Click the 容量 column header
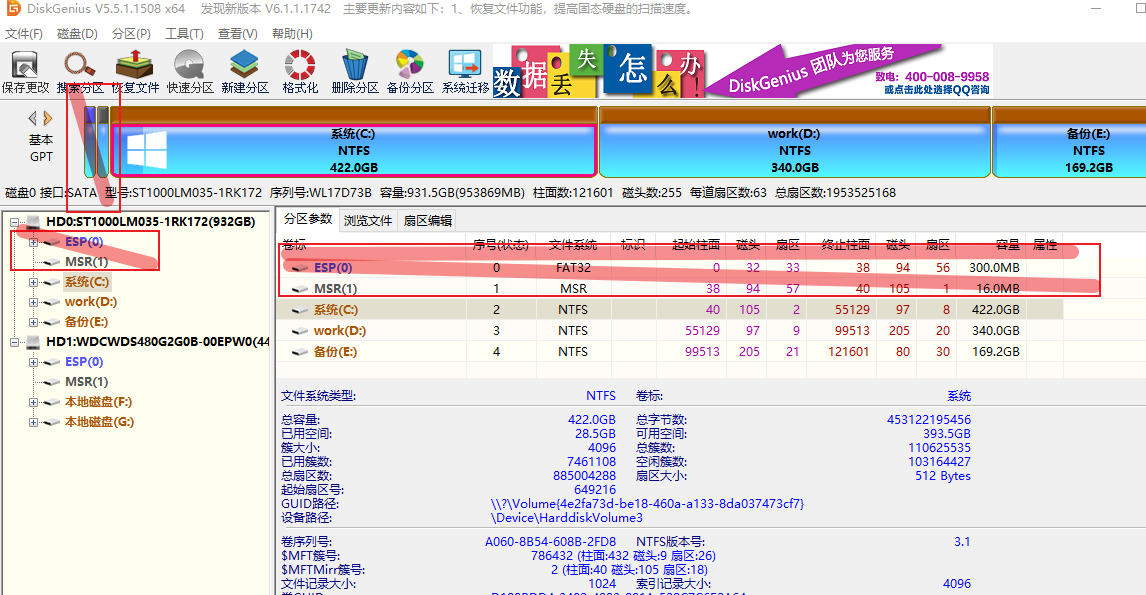 pyautogui.click(x=990, y=245)
